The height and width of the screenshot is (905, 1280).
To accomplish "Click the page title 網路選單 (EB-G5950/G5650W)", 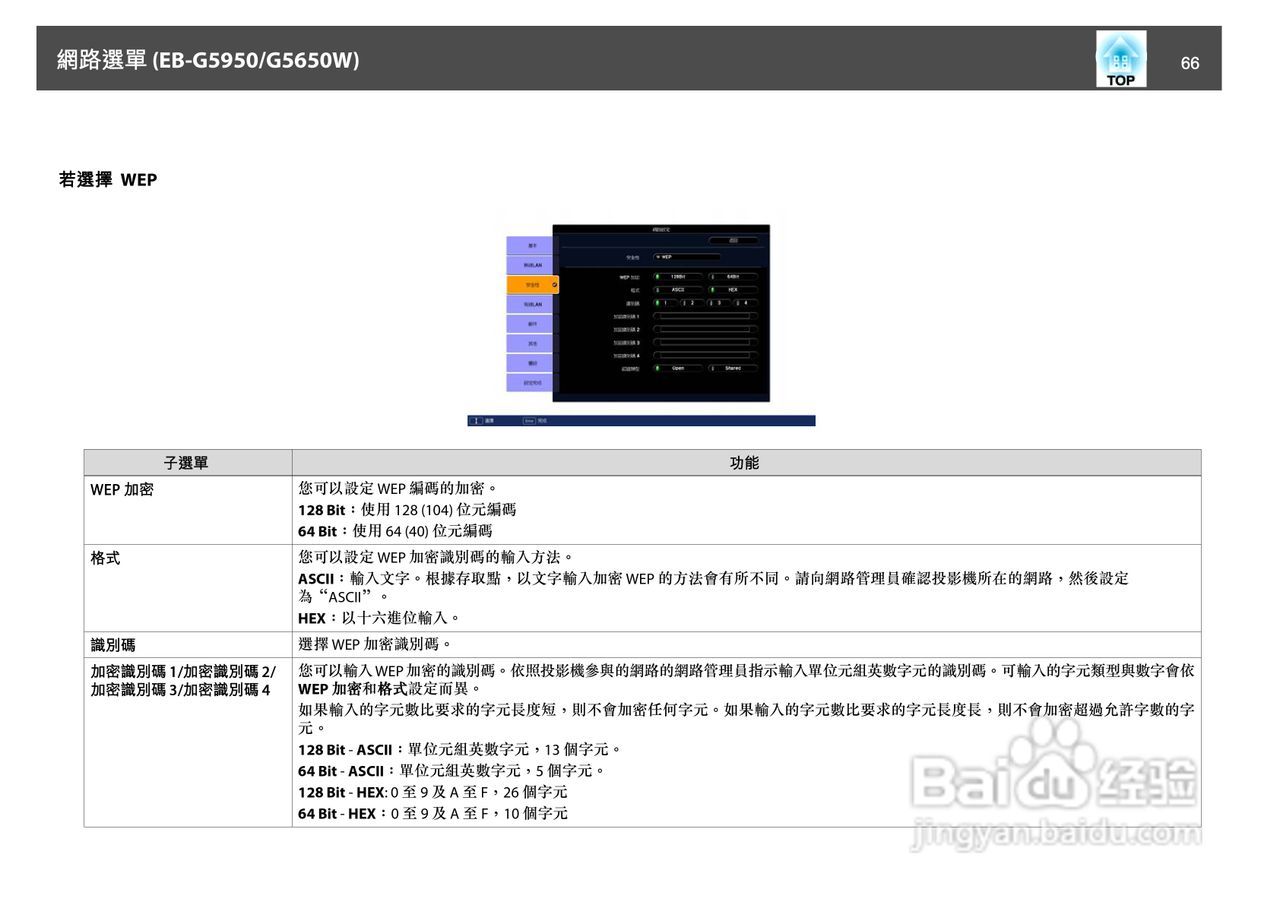I will pos(208,60).
